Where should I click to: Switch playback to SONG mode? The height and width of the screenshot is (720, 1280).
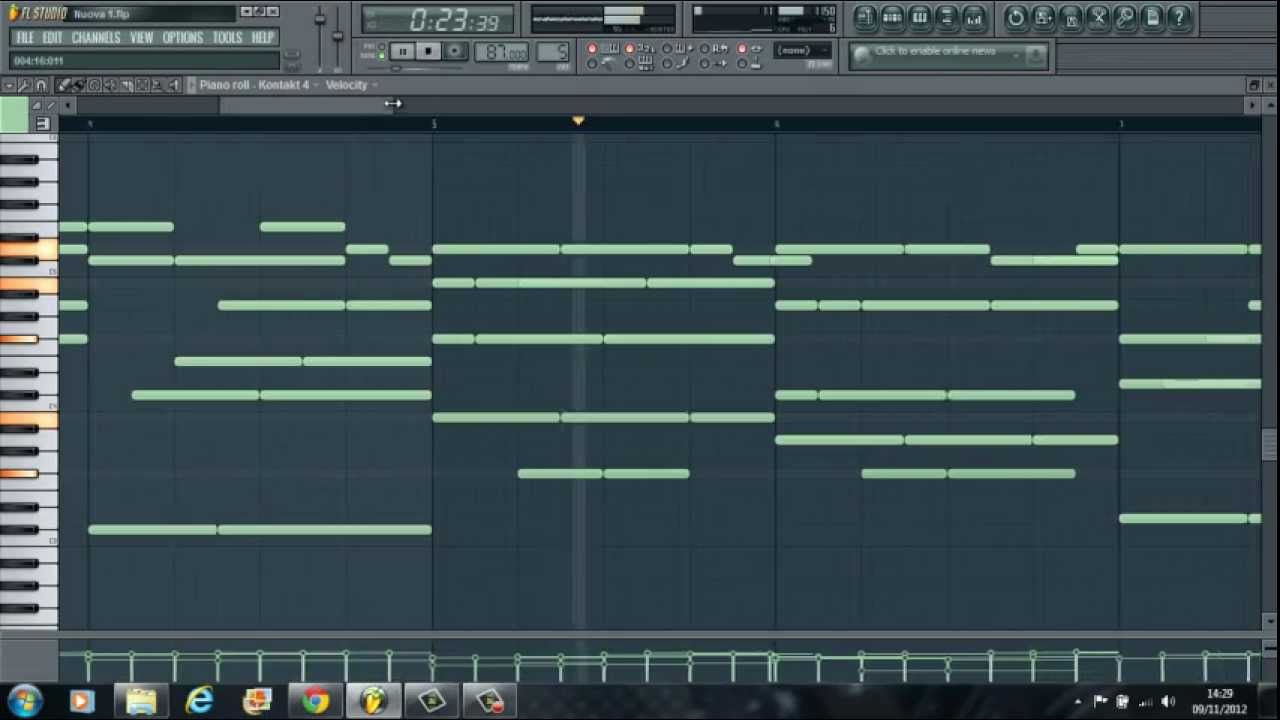tap(381, 56)
